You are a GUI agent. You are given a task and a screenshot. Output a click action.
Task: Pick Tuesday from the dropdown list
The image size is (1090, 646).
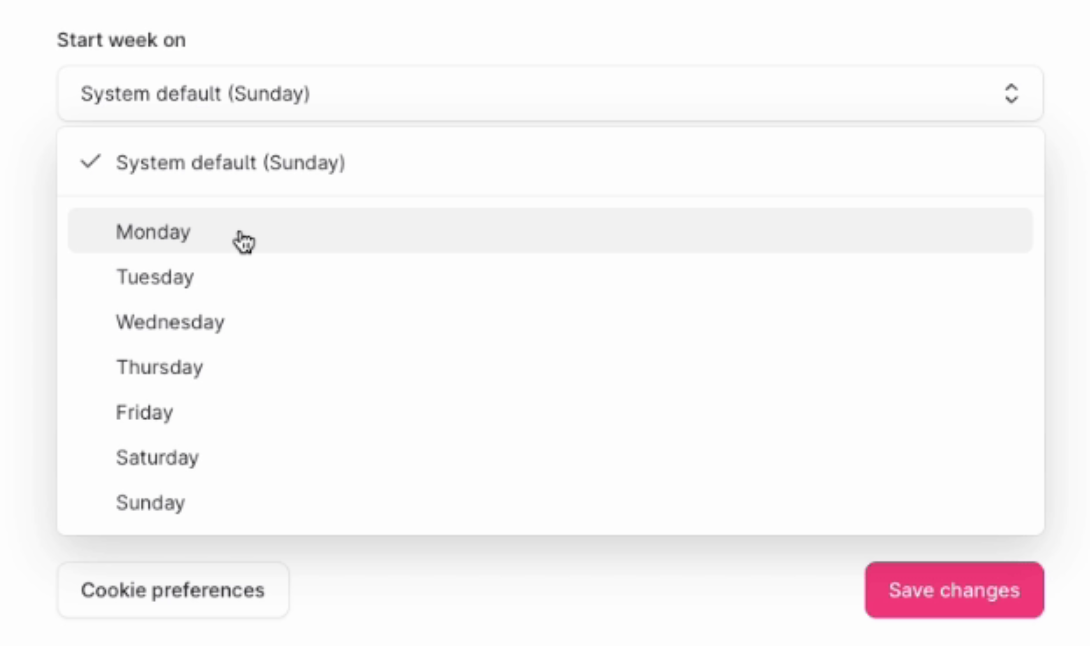[x=155, y=277]
